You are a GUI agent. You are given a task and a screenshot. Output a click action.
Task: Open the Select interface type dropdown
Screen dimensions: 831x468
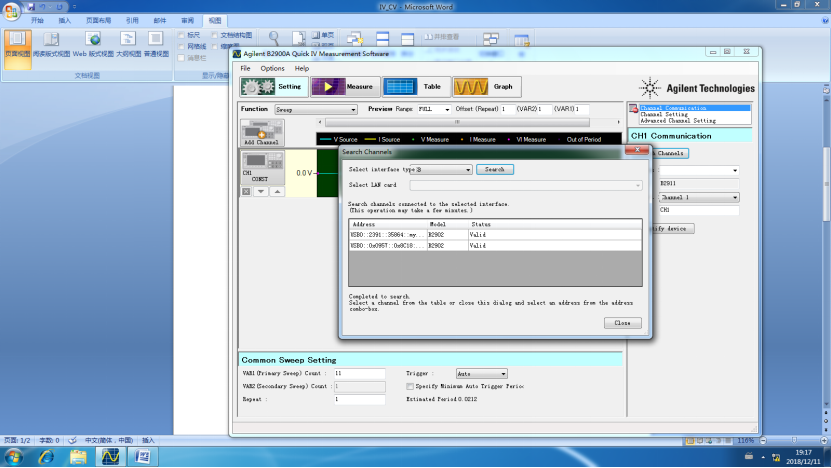441,170
